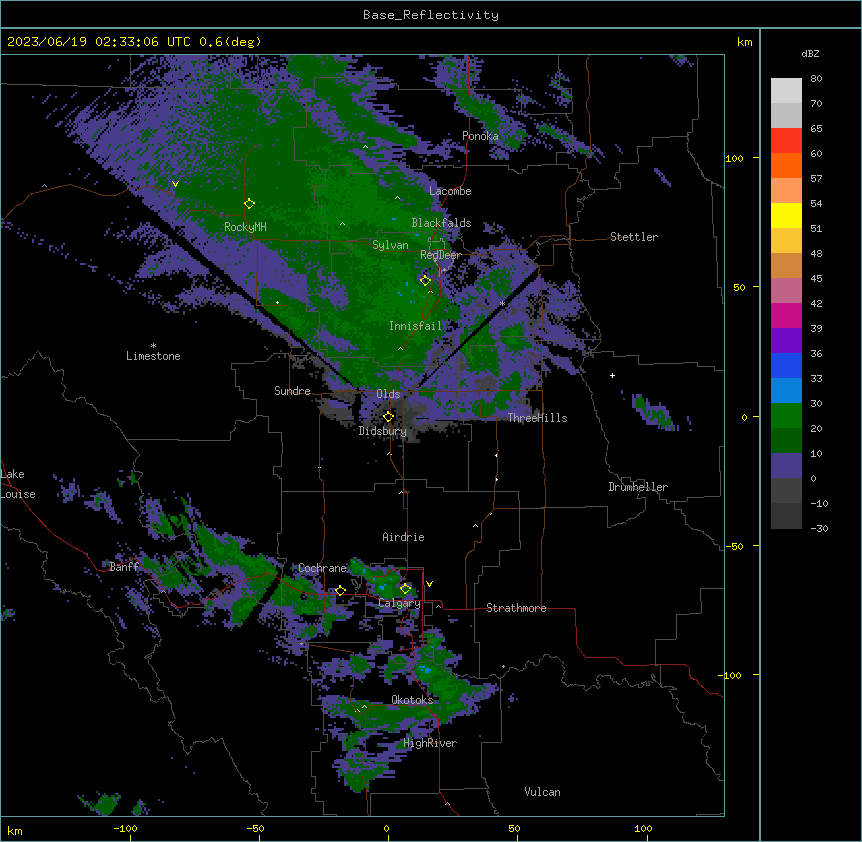Viewport: 862px width, 842px height.
Task: Click the Sylvan label
Action: 390,245
